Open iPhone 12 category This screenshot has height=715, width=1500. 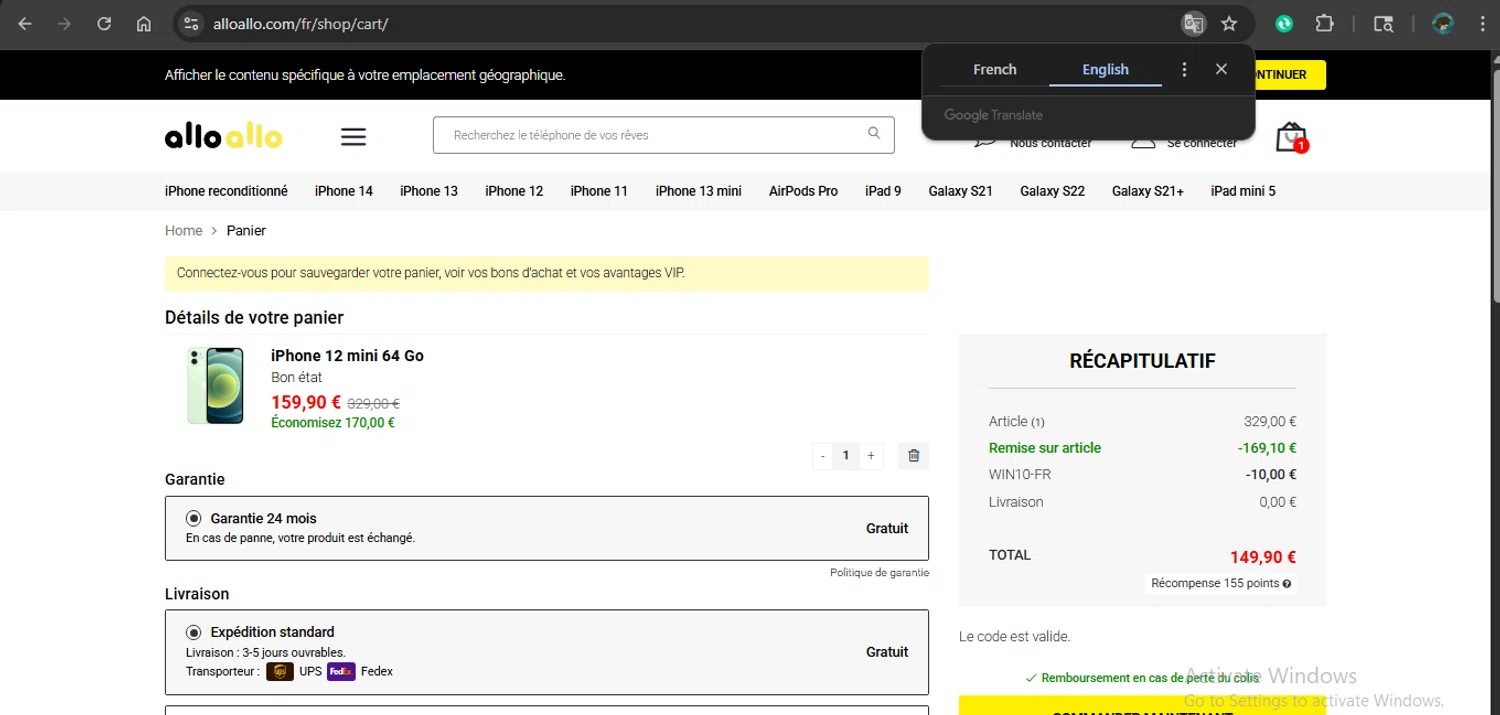pyautogui.click(x=514, y=191)
